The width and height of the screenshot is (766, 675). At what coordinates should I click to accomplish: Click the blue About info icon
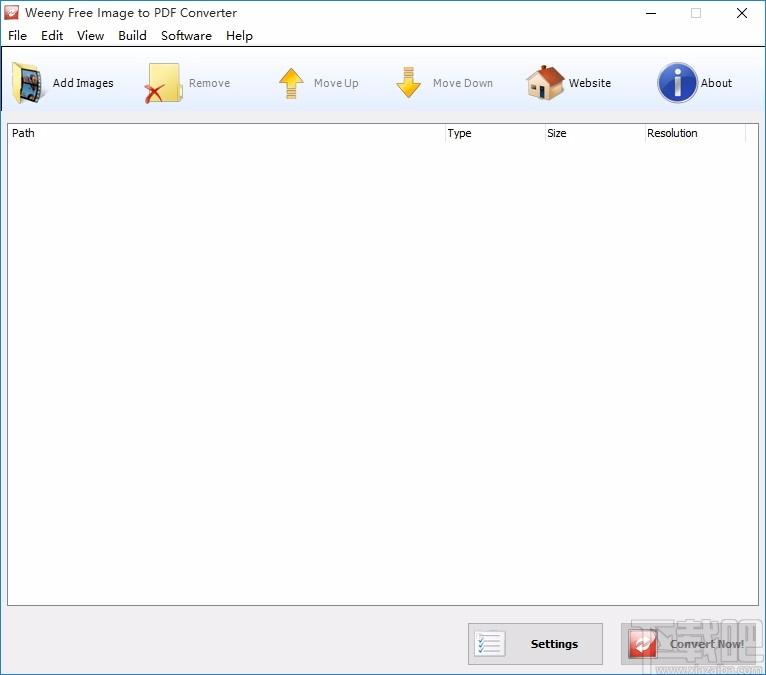tap(677, 83)
